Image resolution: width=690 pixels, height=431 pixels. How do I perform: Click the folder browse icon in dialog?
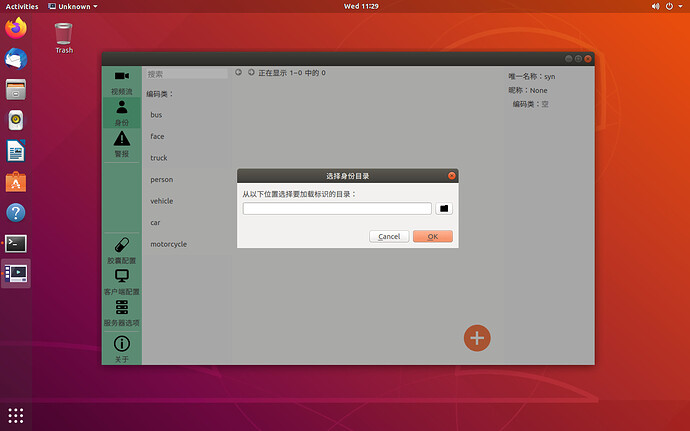(444, 209)
